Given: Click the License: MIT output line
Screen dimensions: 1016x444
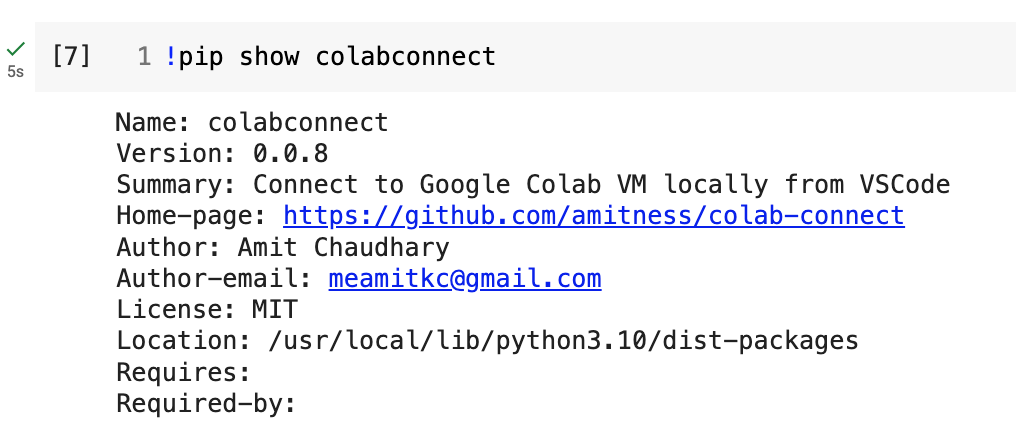Looking at the screenshot, I should 207,310.
